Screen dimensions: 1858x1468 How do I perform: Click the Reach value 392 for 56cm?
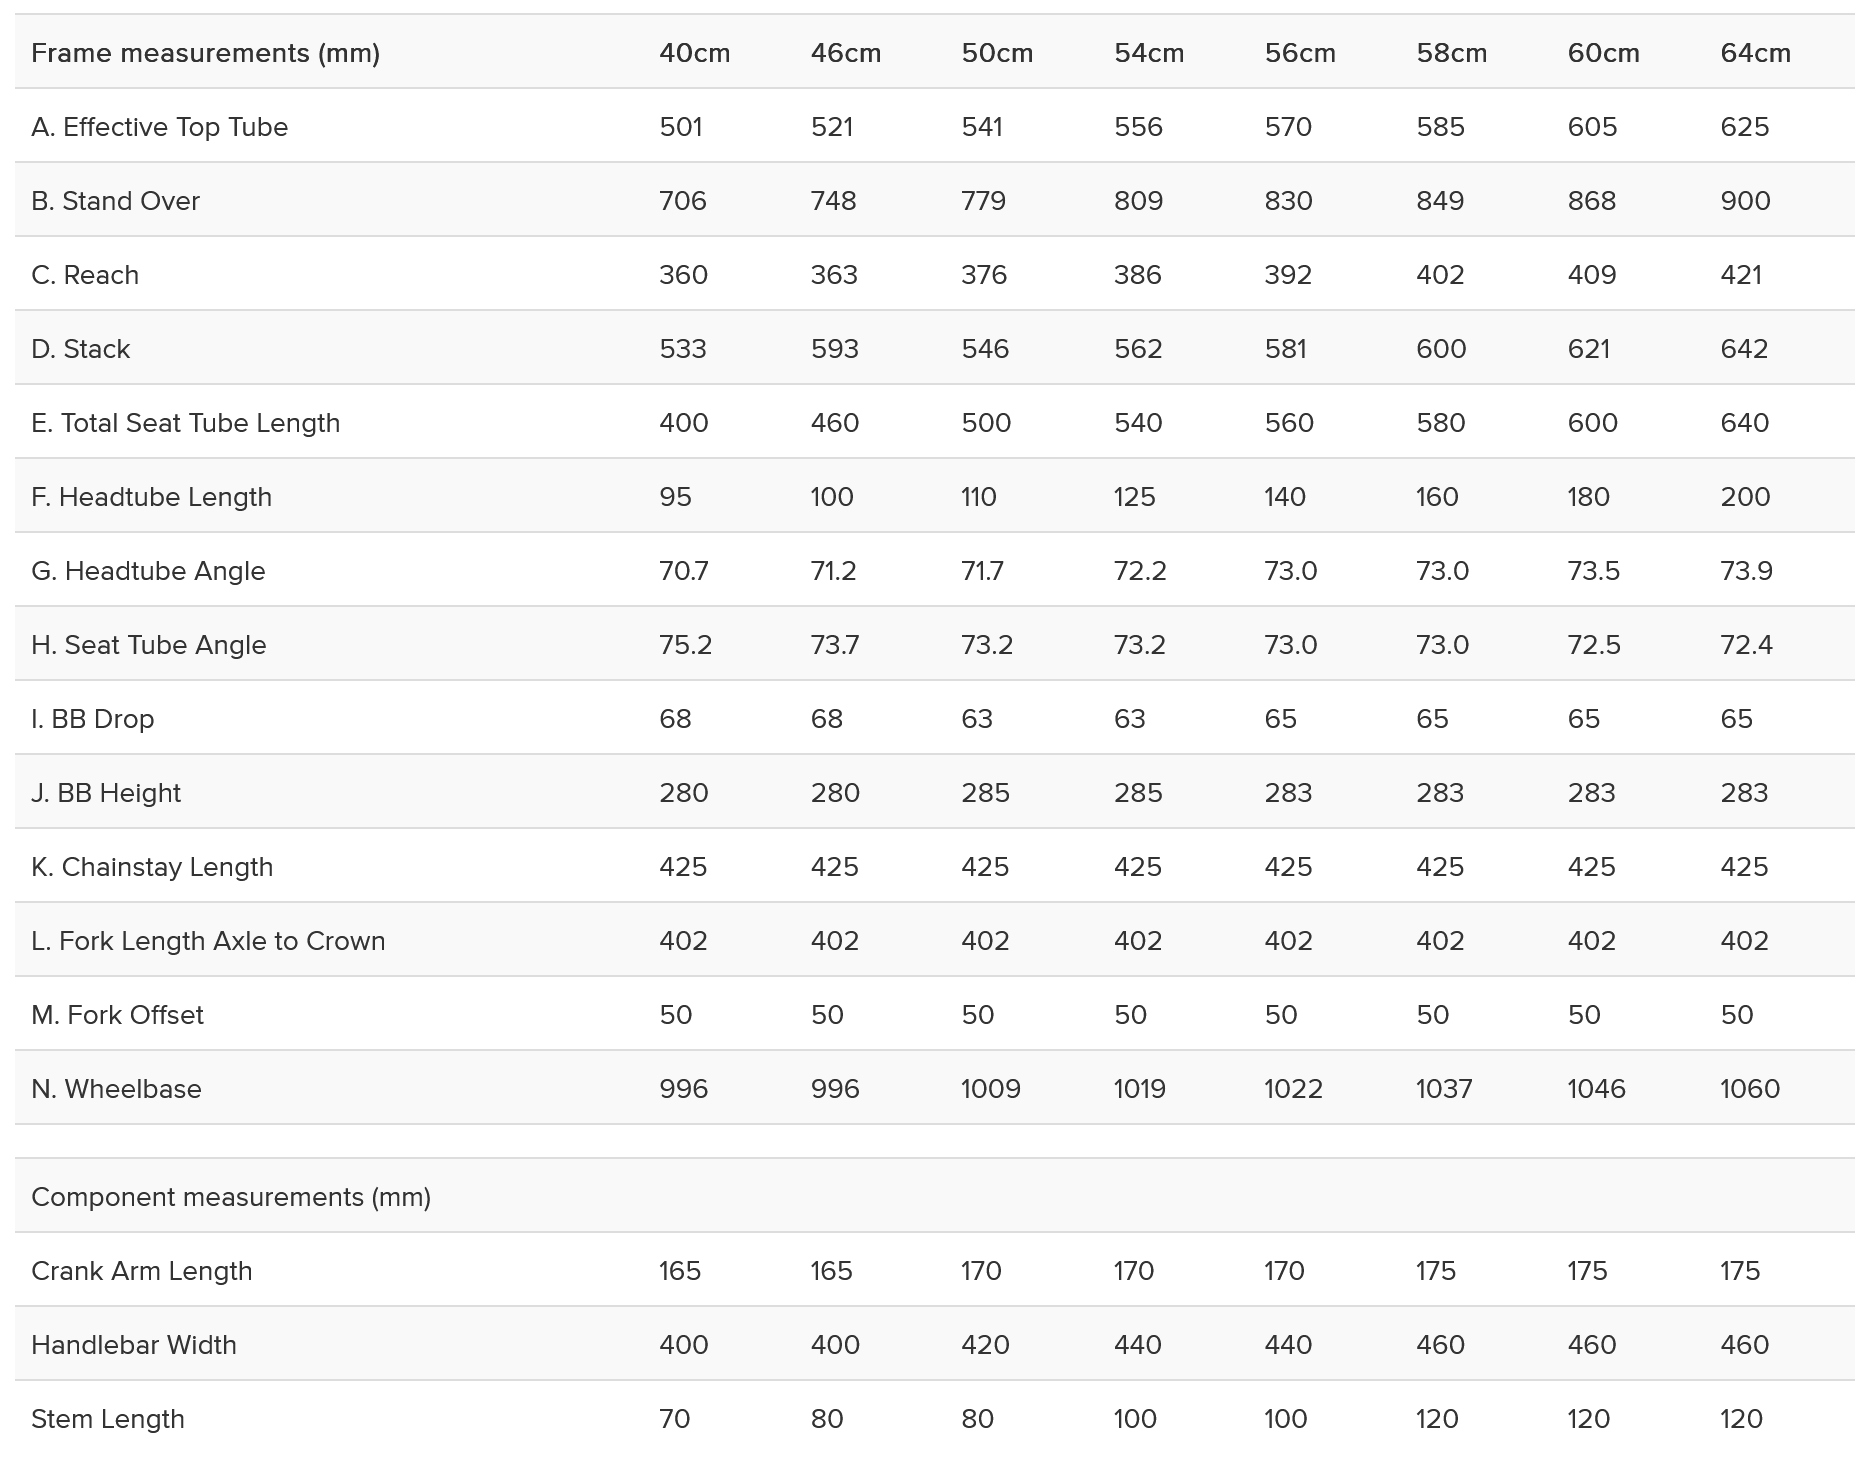coord(1287,275)
